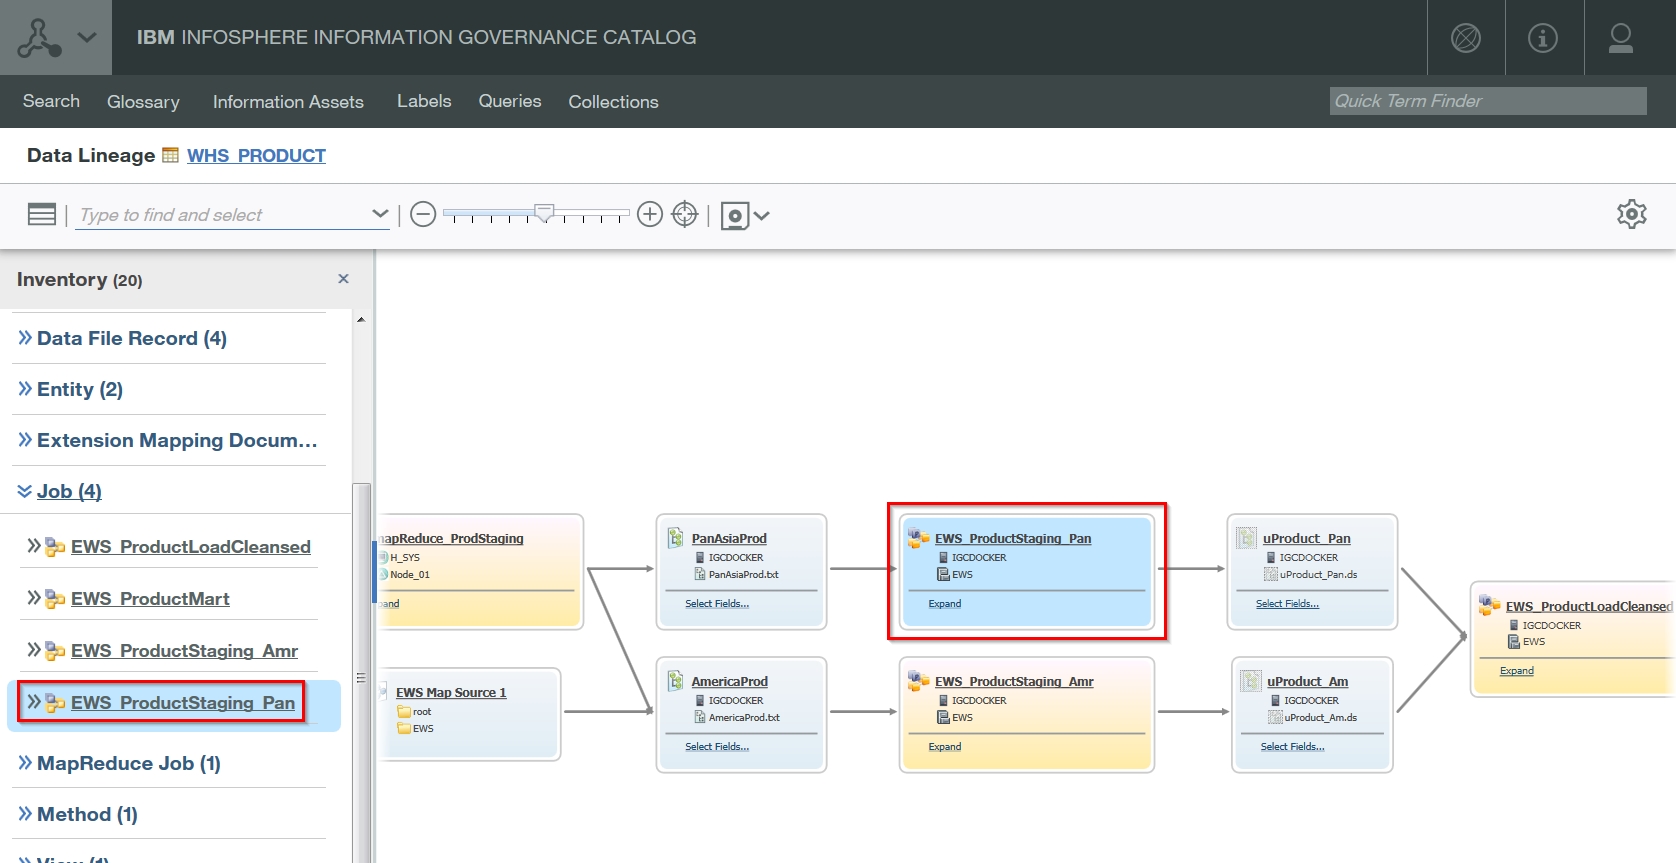Select EWS_ProductStaging_Amr in inventory
1676x863 pixels.
pyautogui.click(x=184, y=651)
